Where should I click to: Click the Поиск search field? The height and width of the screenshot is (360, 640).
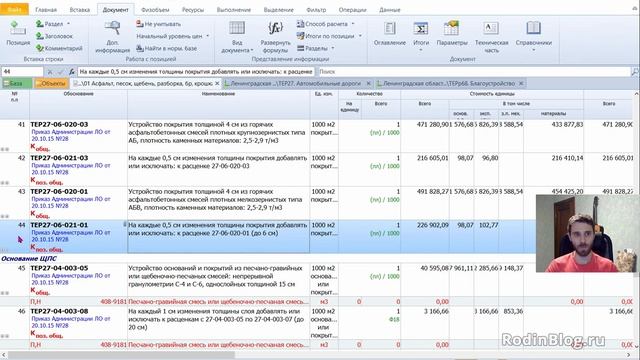473,72
